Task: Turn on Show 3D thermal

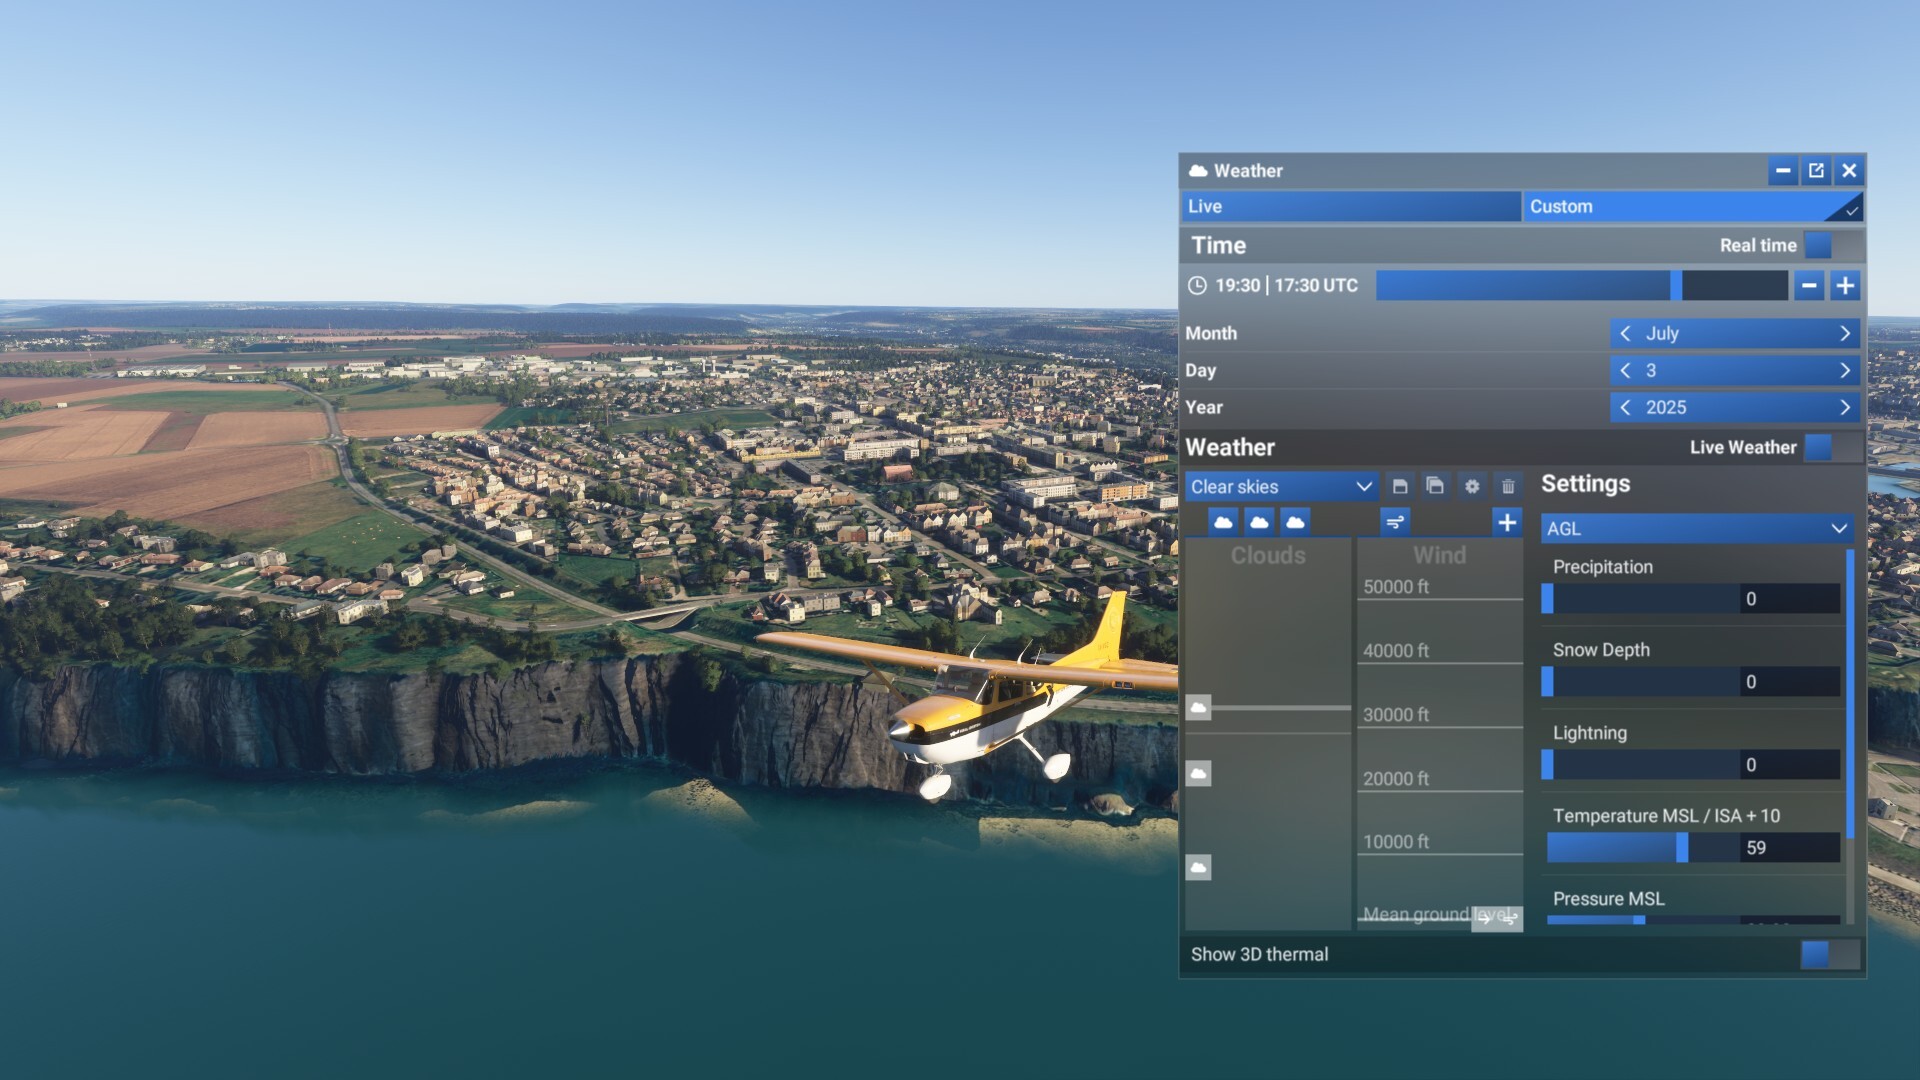Action: [x=1829, y=954]
